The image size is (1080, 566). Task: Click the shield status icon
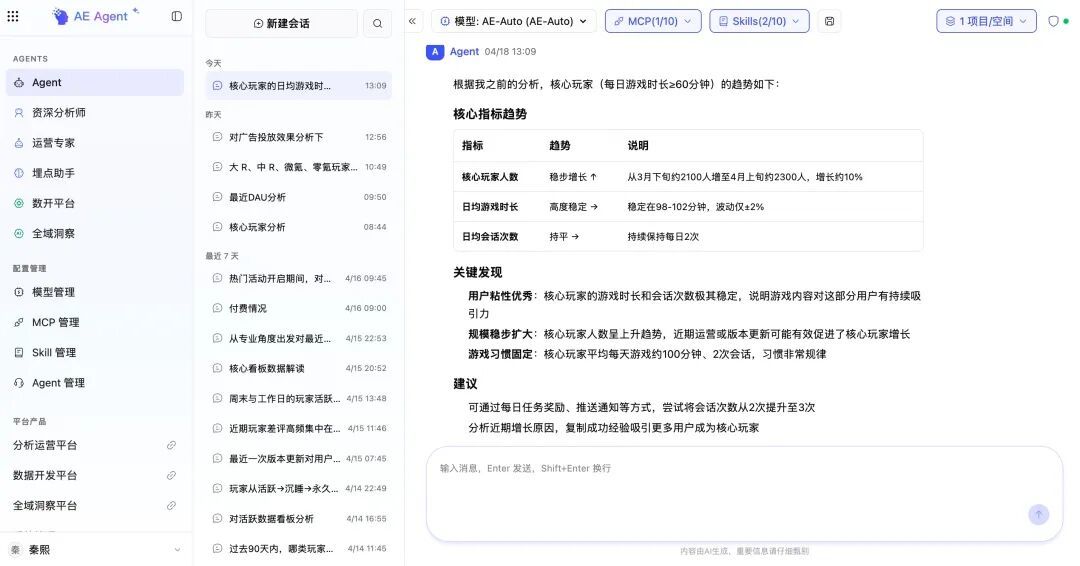tap(1053, 21)
